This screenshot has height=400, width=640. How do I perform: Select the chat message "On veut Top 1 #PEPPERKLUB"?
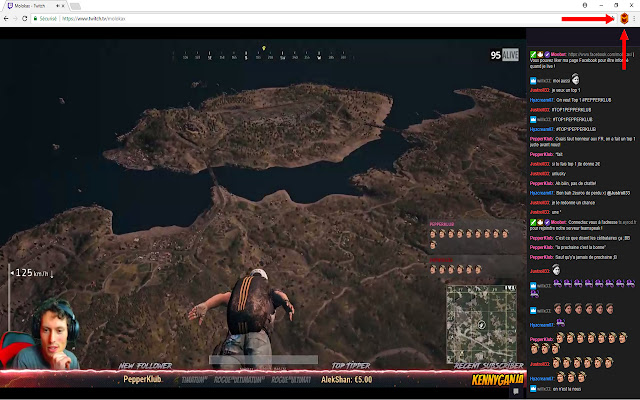(x=584, y=100)
